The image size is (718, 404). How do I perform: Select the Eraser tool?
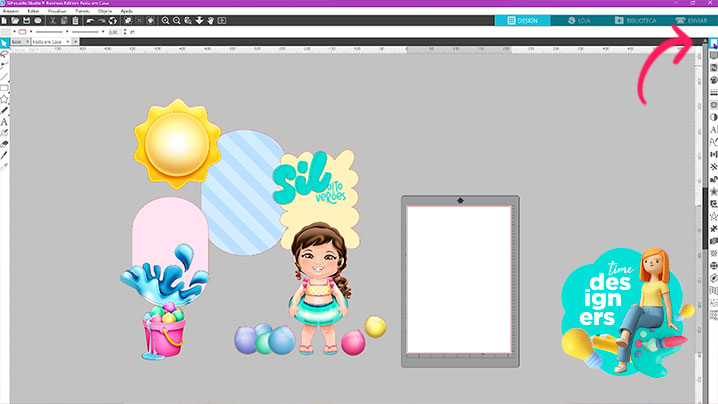(5, 144)
